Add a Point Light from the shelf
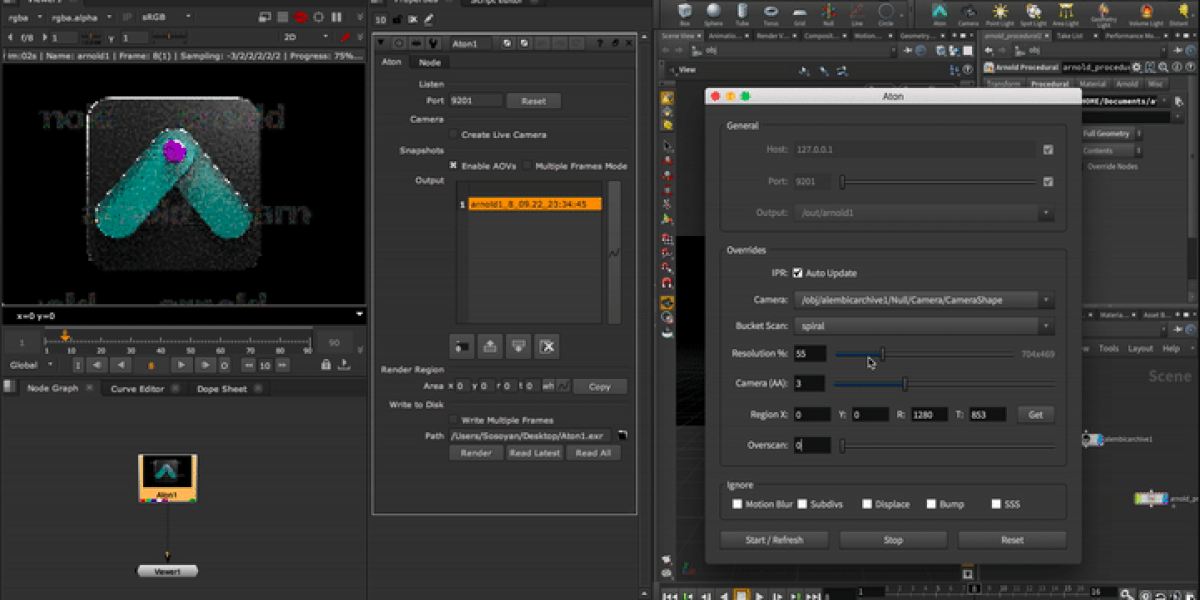The width and height of the screenshot is (1200, 600). tap(999, 10)
